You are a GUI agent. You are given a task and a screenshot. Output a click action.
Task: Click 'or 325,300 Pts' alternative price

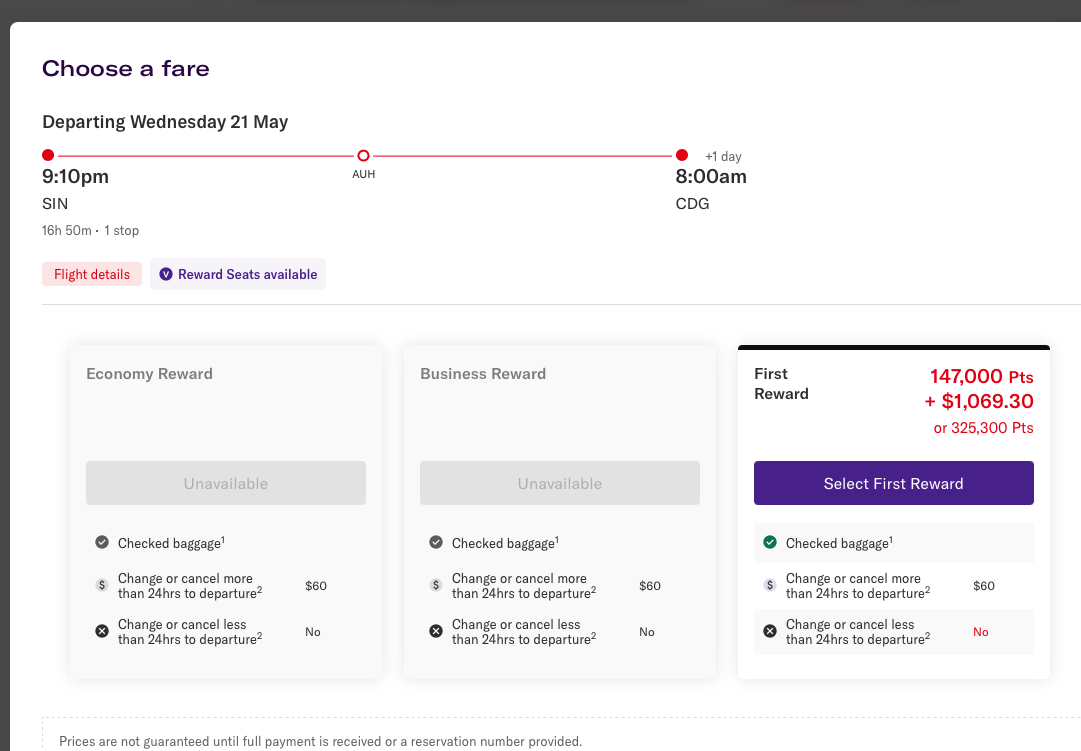click(x=983, y=428)
